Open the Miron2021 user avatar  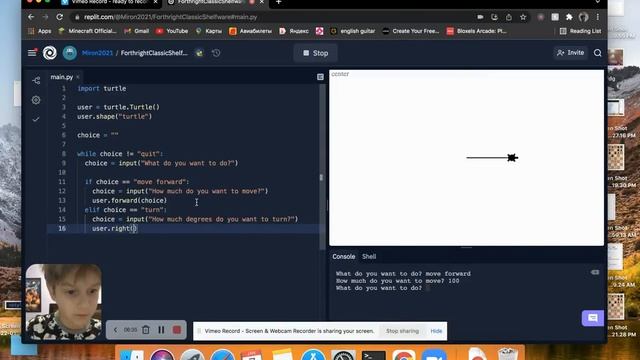pos(70,53)
